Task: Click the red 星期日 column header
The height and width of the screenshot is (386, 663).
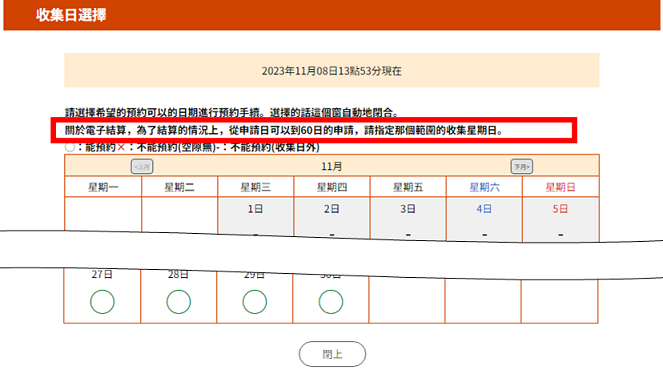Action: 561,187
